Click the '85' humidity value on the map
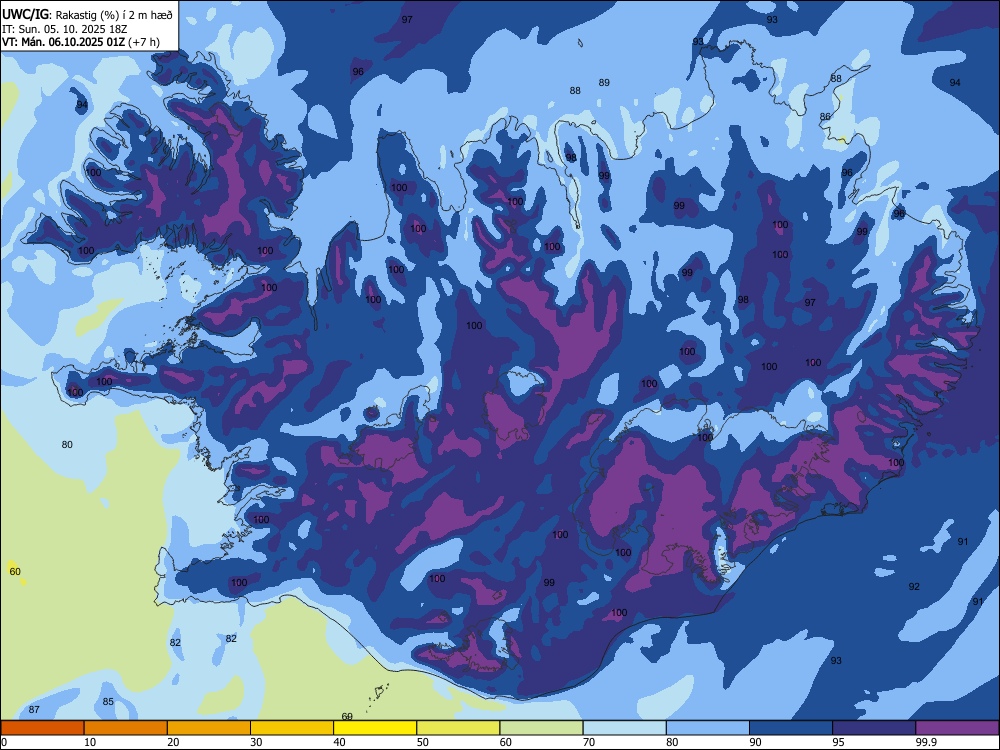Screen dimensions: 1000x750 point(108,702)
